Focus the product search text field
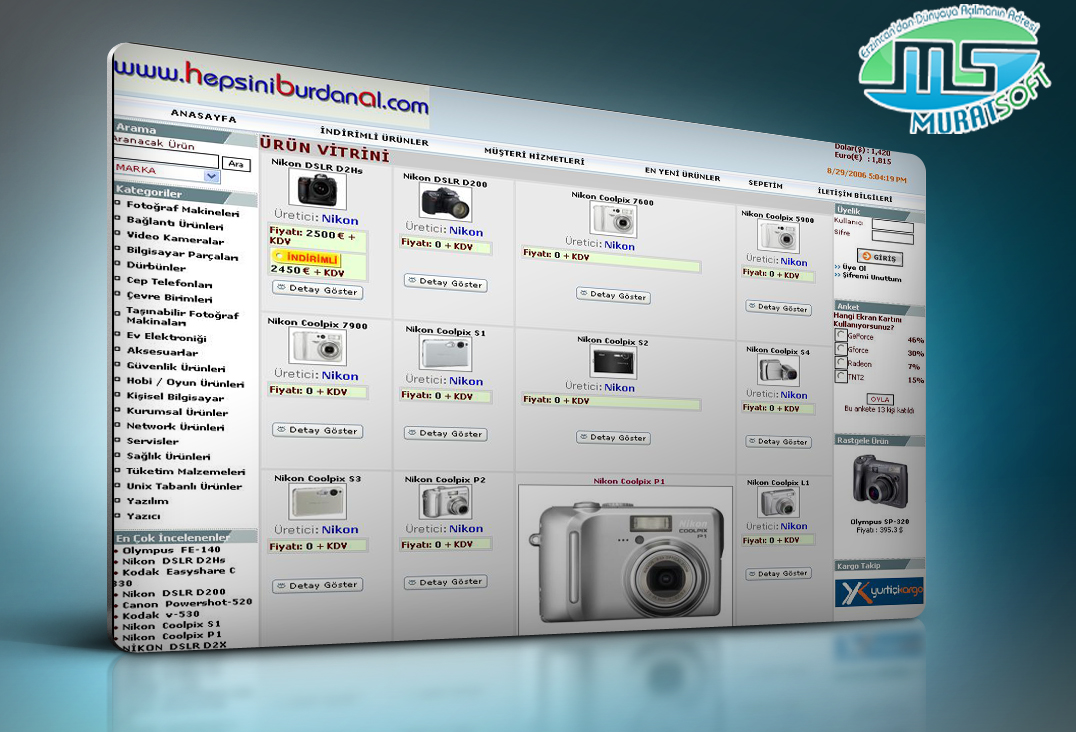 [167, 158]
